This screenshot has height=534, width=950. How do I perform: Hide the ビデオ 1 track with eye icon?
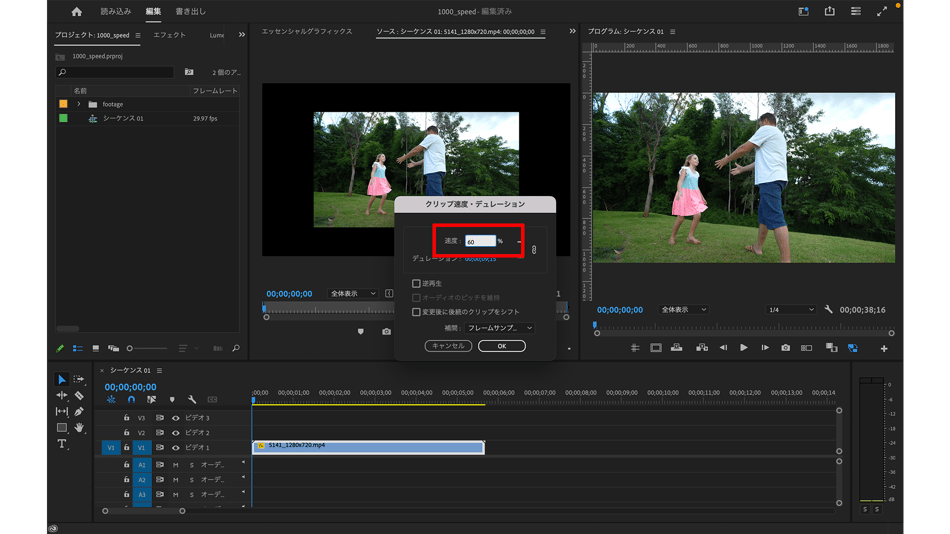(x=176, y=448)
